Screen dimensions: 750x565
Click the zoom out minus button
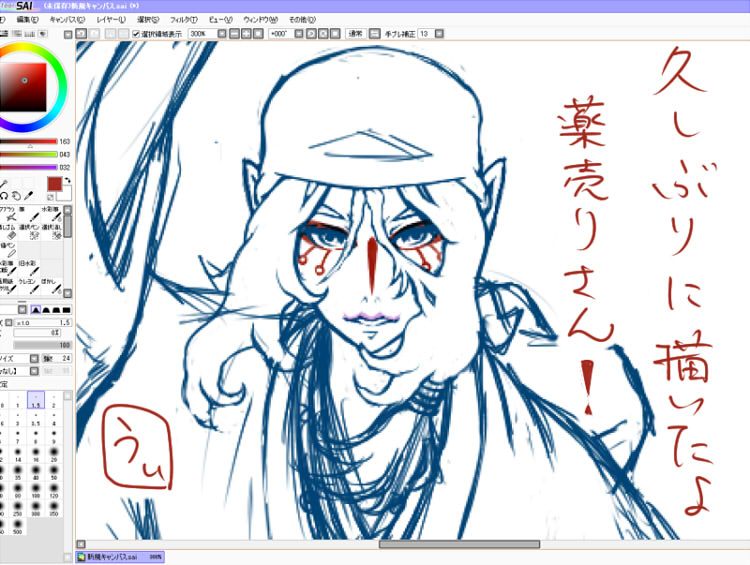pos(234,34)
